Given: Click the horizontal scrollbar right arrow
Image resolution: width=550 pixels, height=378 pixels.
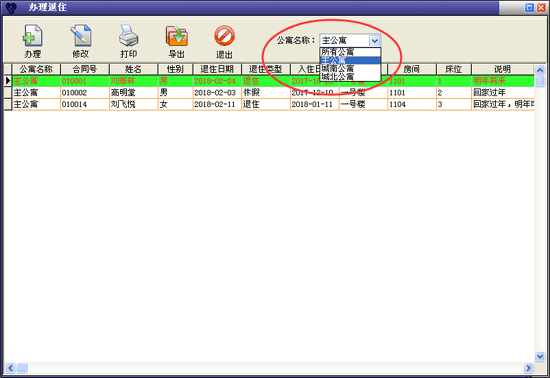Looking at the screenshot, I should (529, 368).
